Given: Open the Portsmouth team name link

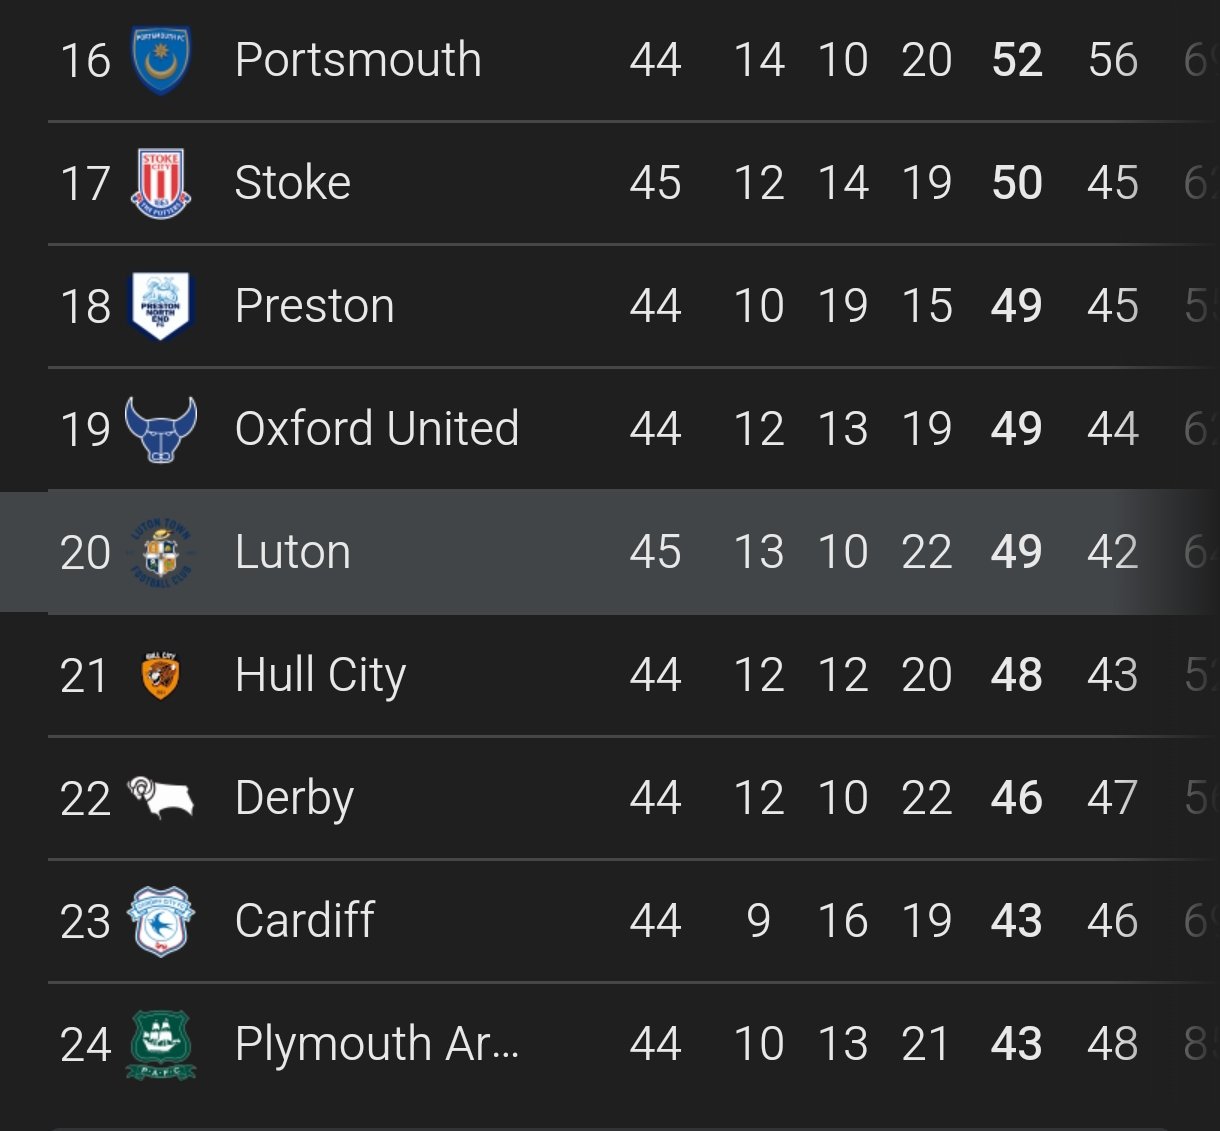Looking at the screenshot, I should 358,60.
